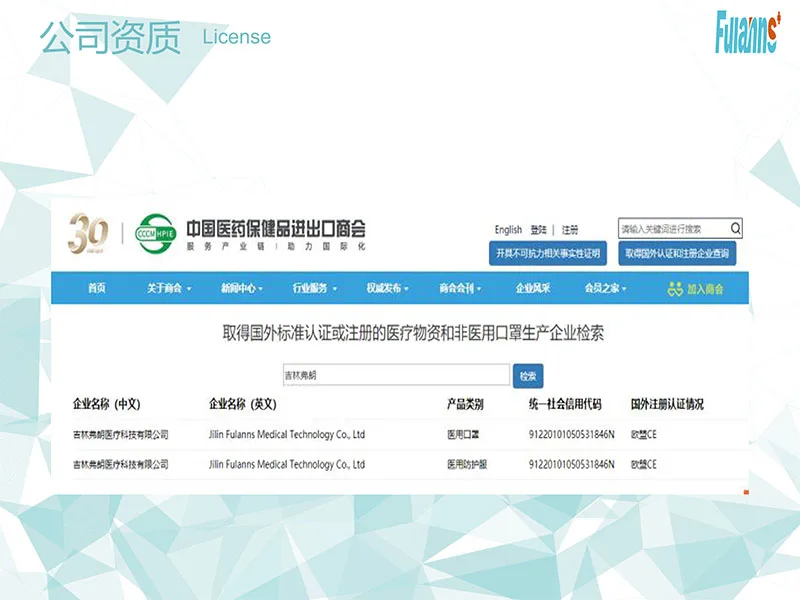Select 吉林弗朗医疗科技有限公司 in the 医用口罩 row
Screen dimensions: 800x600
point(121,435)
